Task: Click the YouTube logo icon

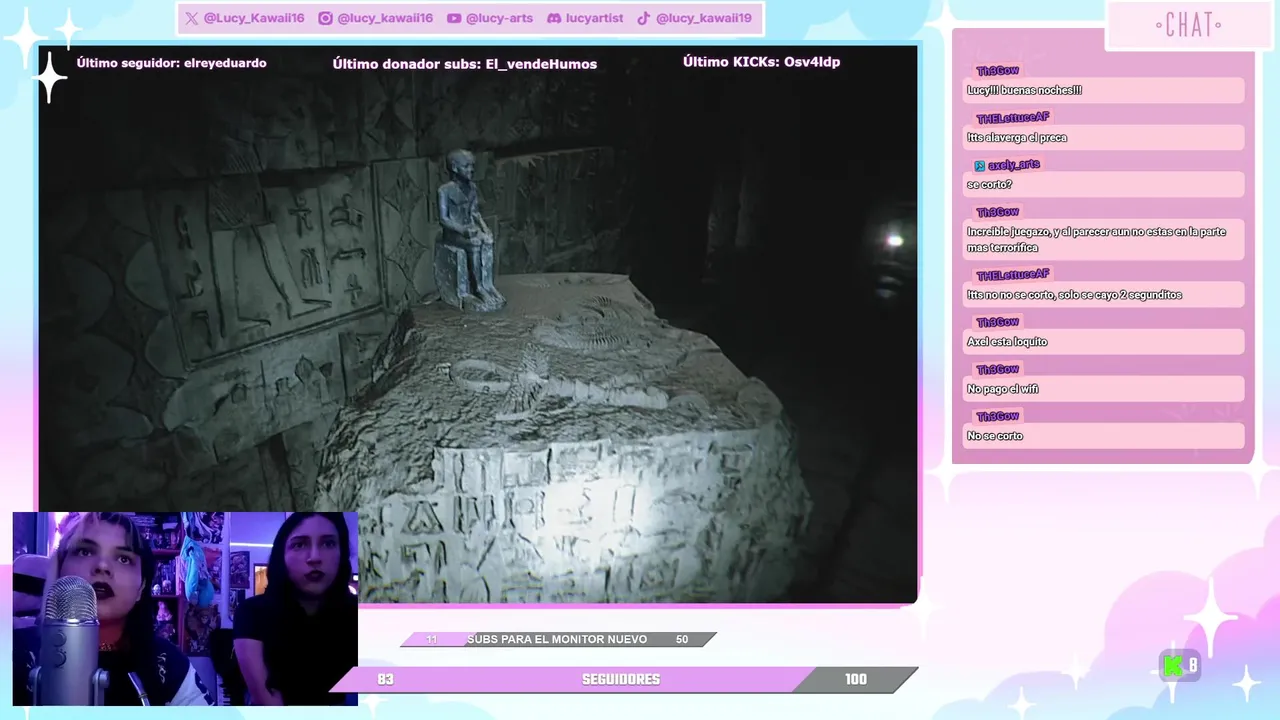Action: (x=454, y=18)
